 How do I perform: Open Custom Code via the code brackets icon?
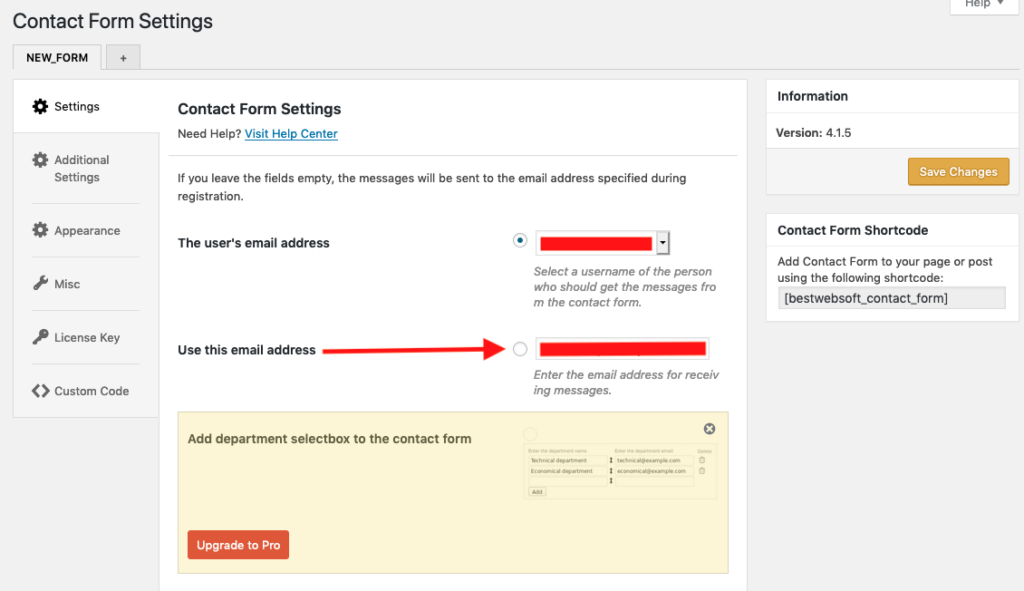(x=41, y=390)
